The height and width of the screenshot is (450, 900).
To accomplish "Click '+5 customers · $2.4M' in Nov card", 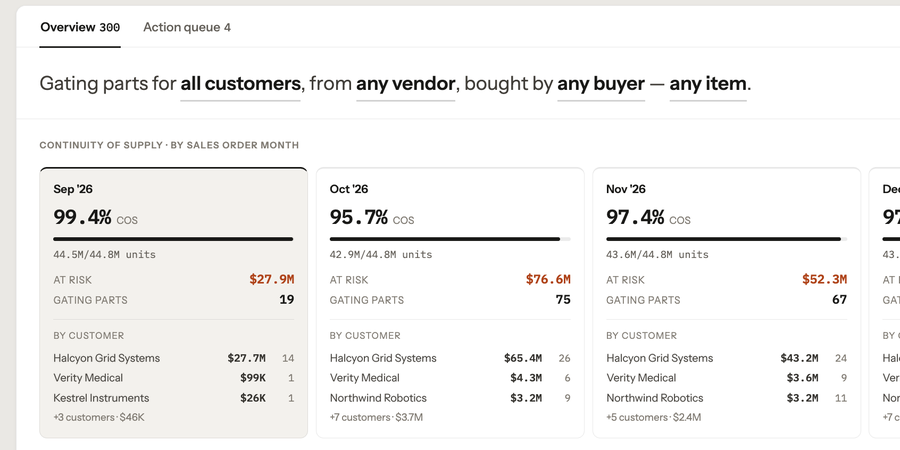I will tap(654, 417).
